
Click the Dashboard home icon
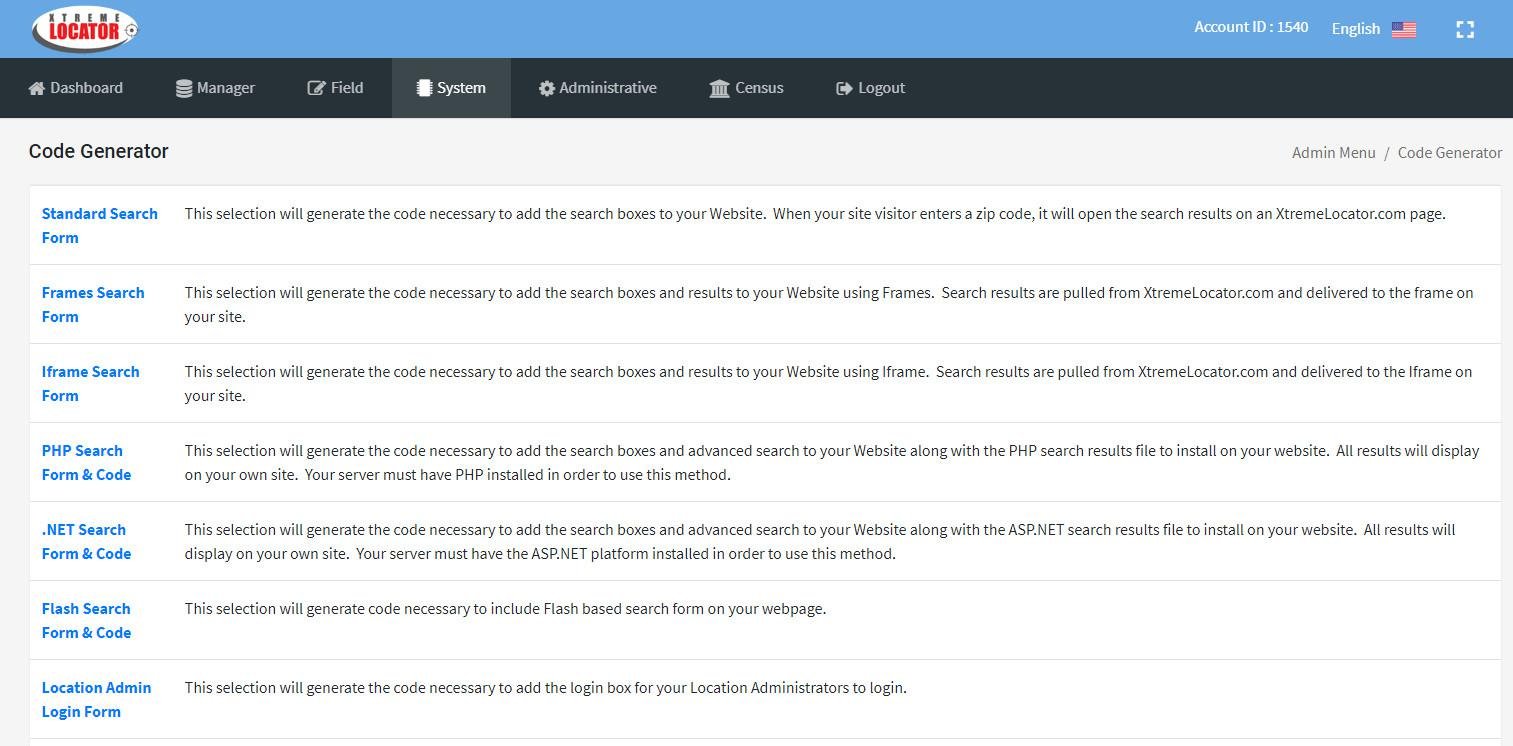point(37,88)
